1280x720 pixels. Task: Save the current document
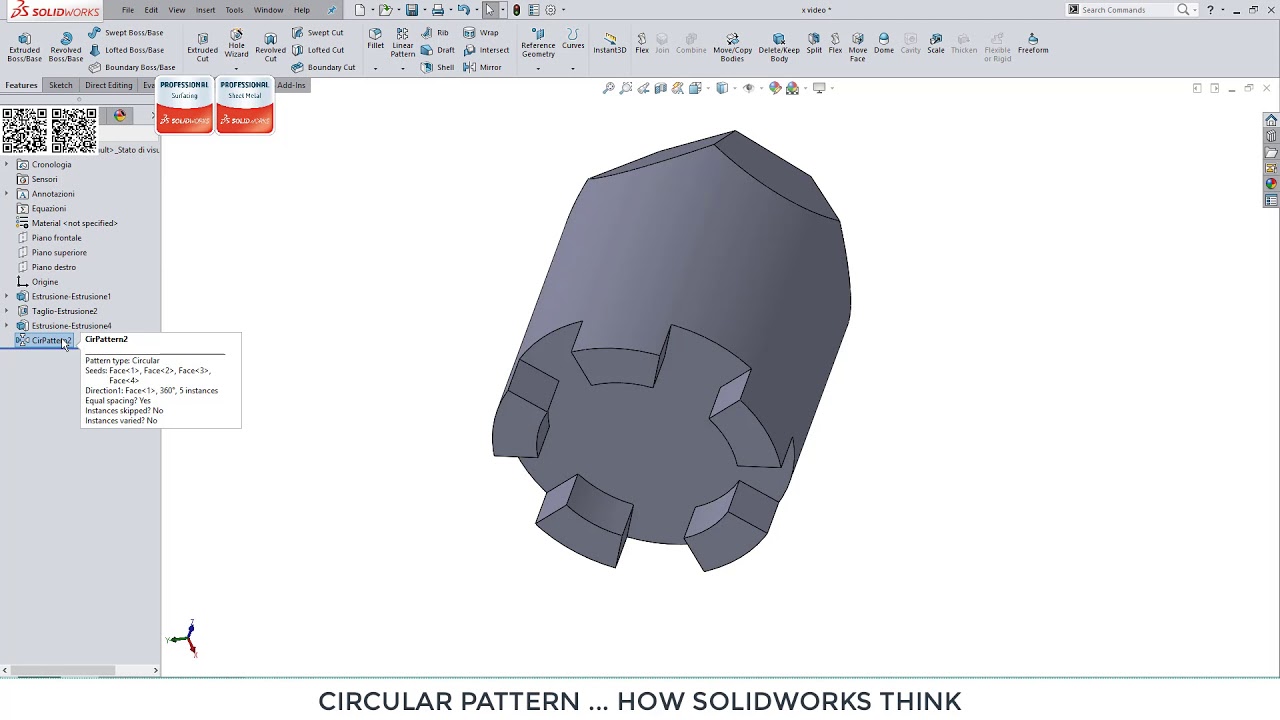point(411,10)
